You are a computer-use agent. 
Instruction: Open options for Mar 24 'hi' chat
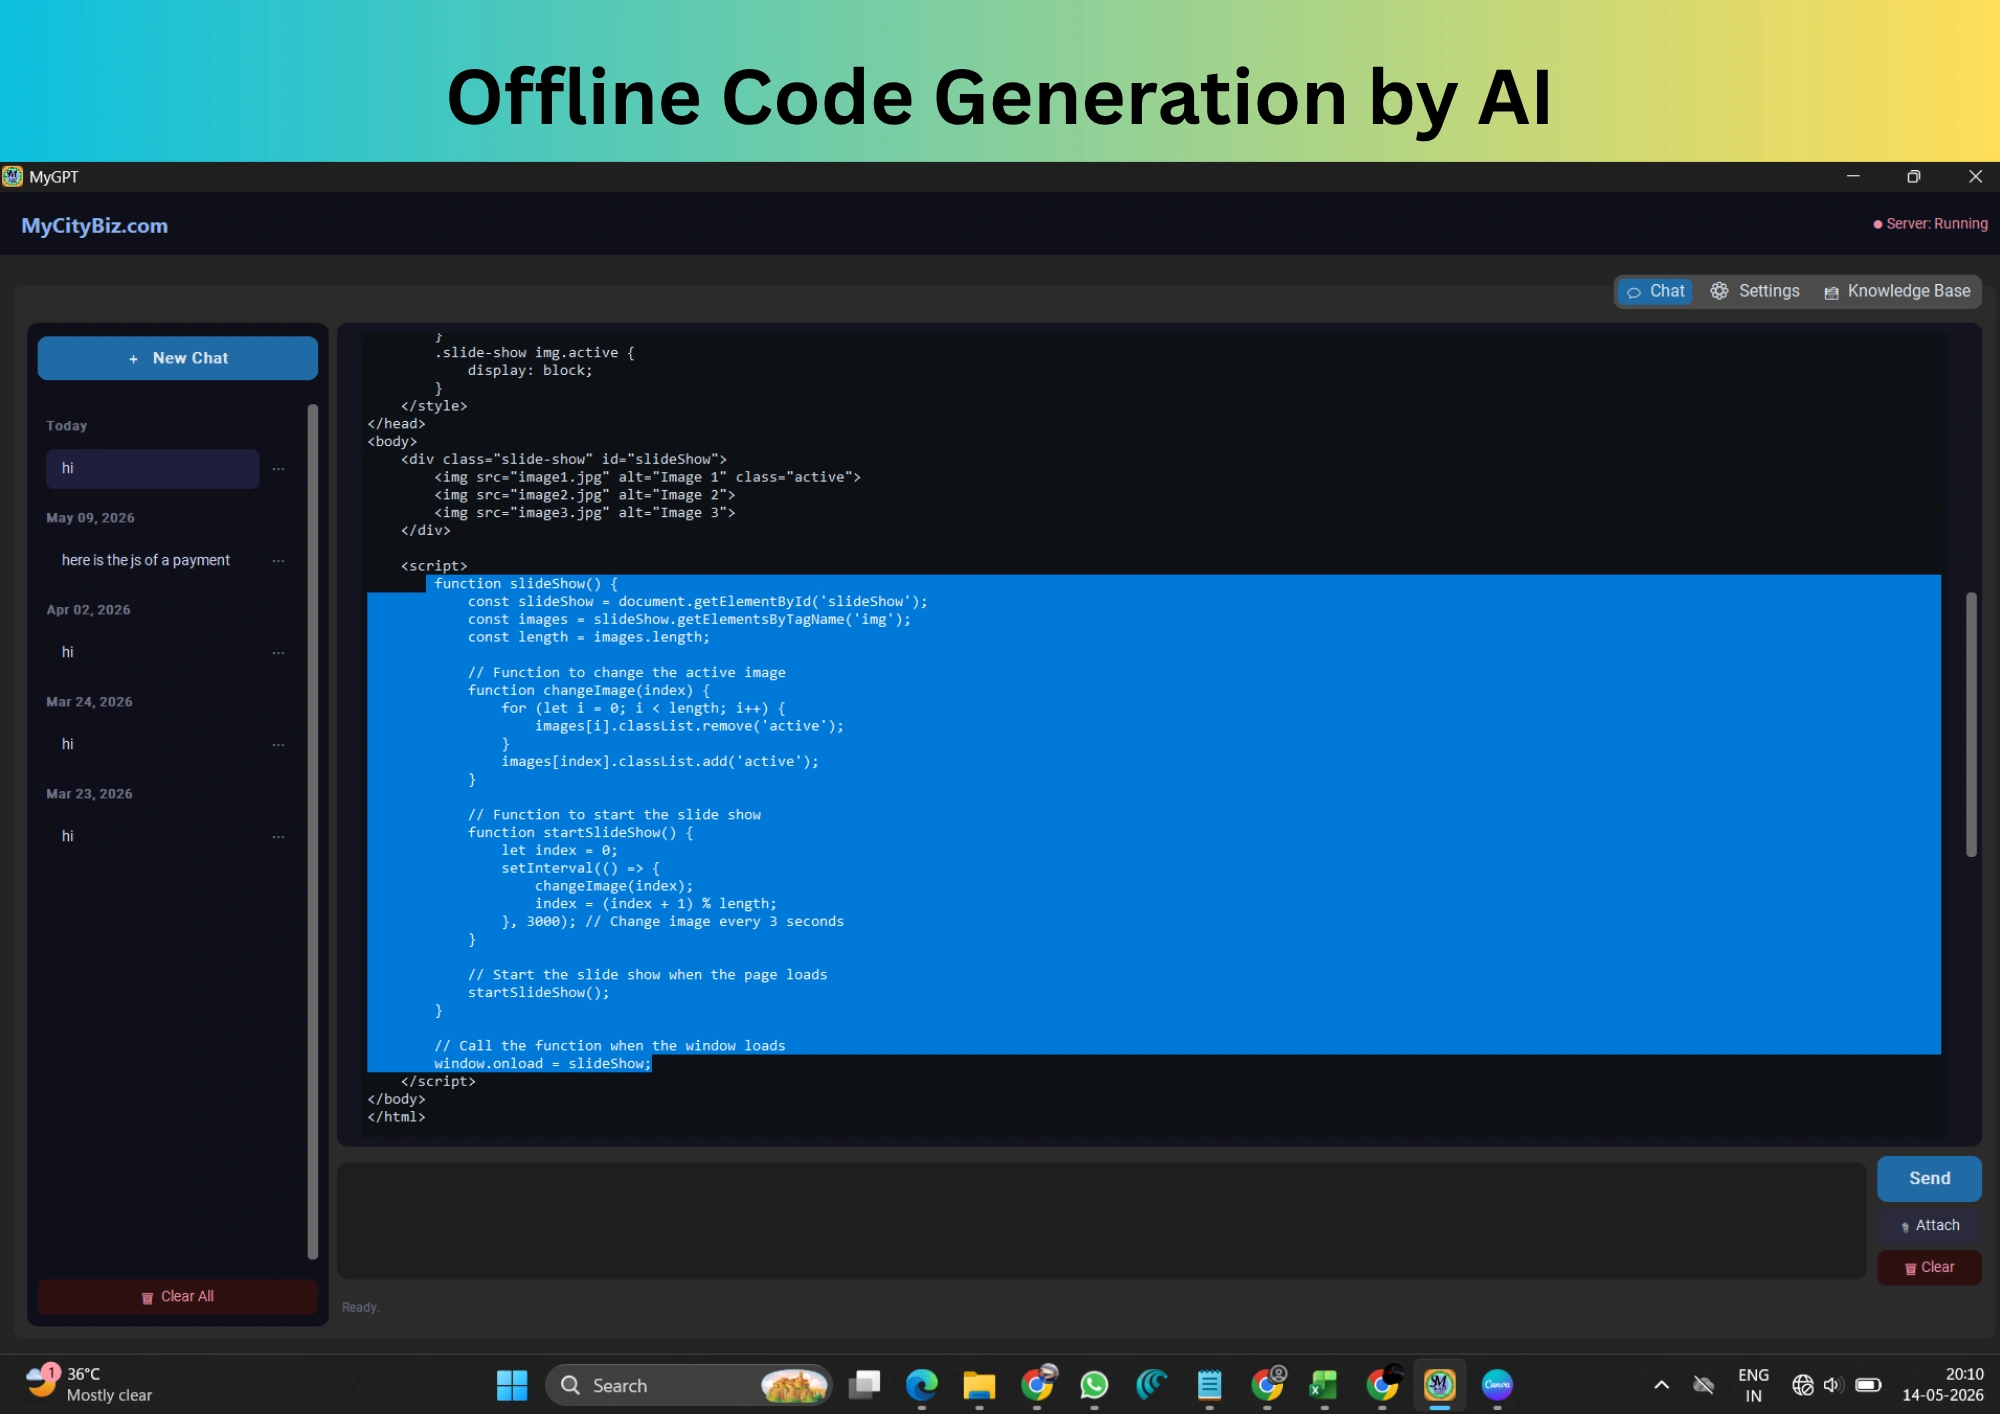[x=278, y=744]
